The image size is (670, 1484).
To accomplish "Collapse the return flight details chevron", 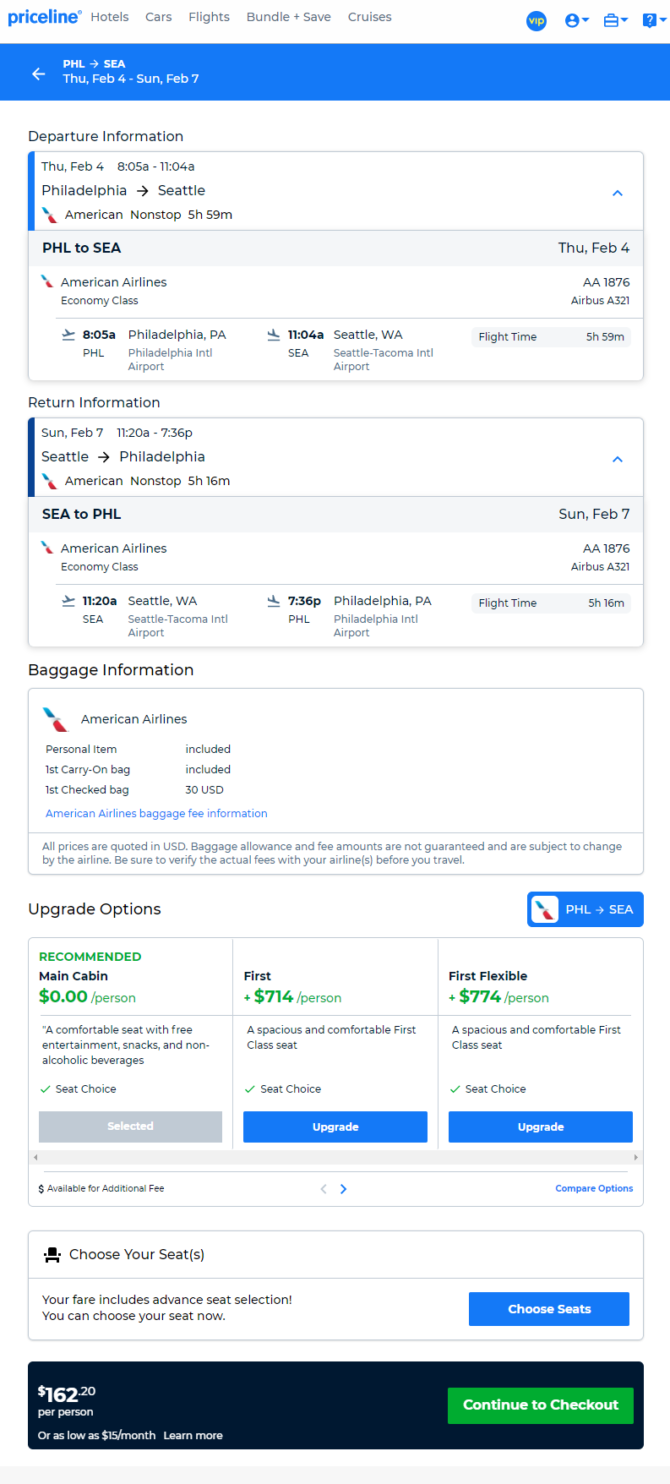I will [x=617, y=459].
